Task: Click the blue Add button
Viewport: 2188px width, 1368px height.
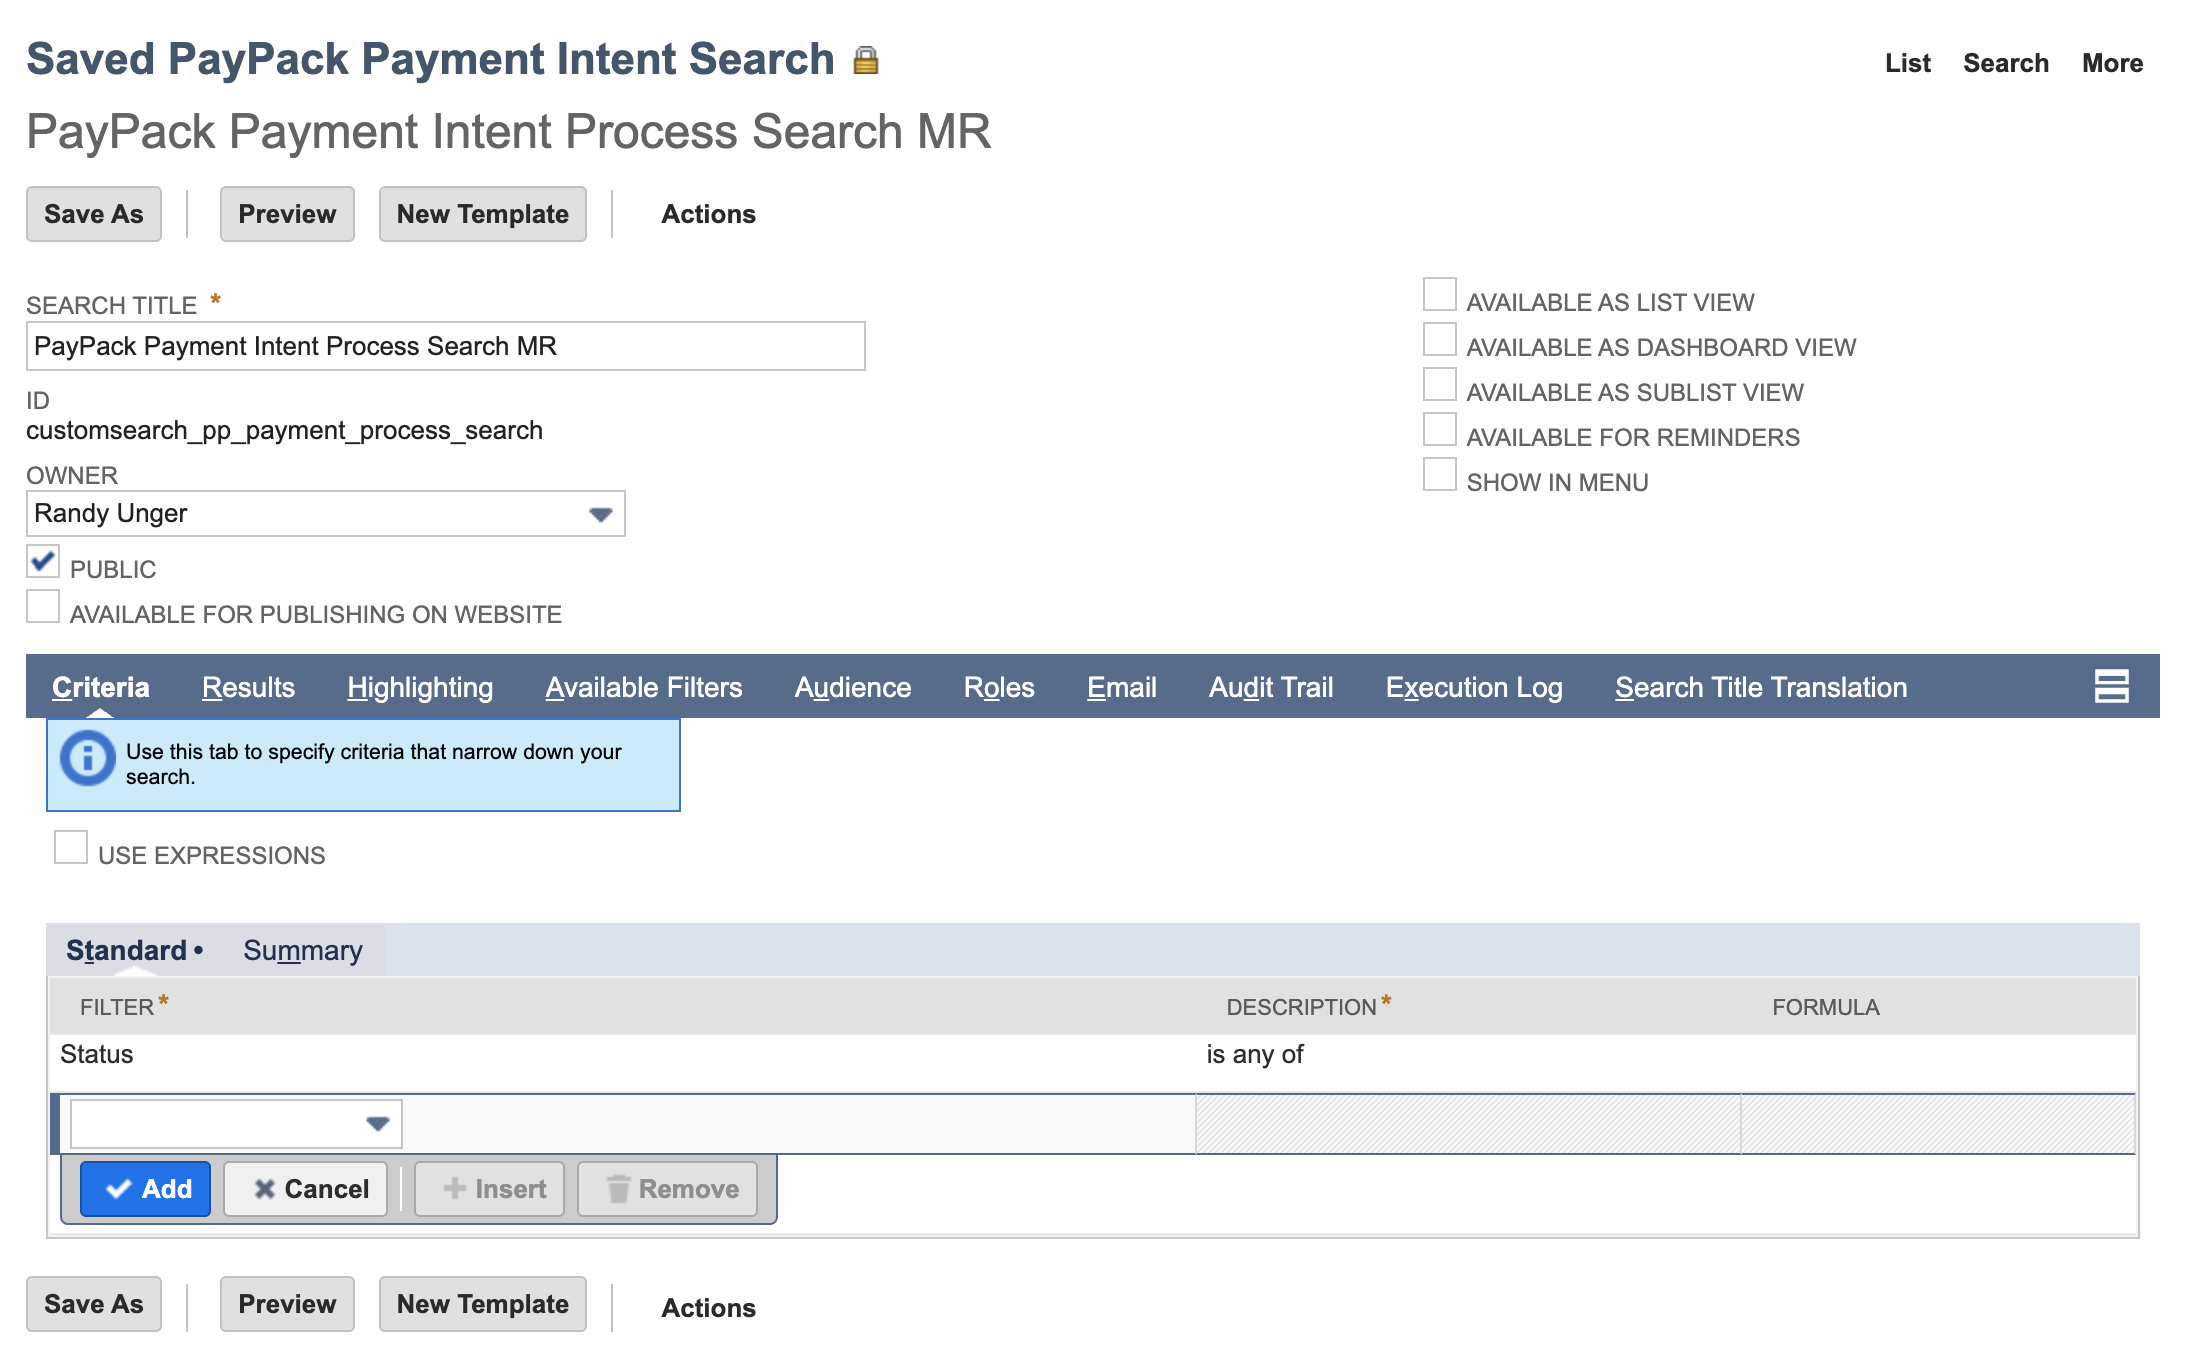Action: click(146, 1189)
